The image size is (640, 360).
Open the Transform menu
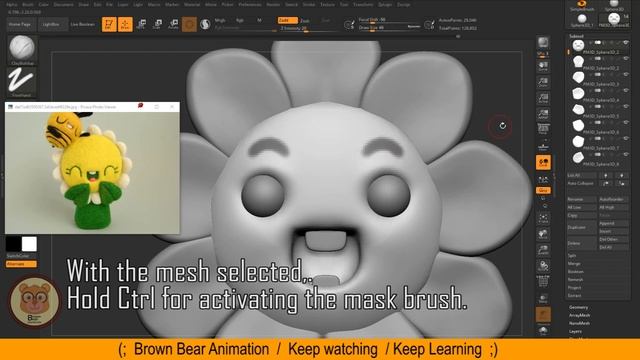(363, 5)
